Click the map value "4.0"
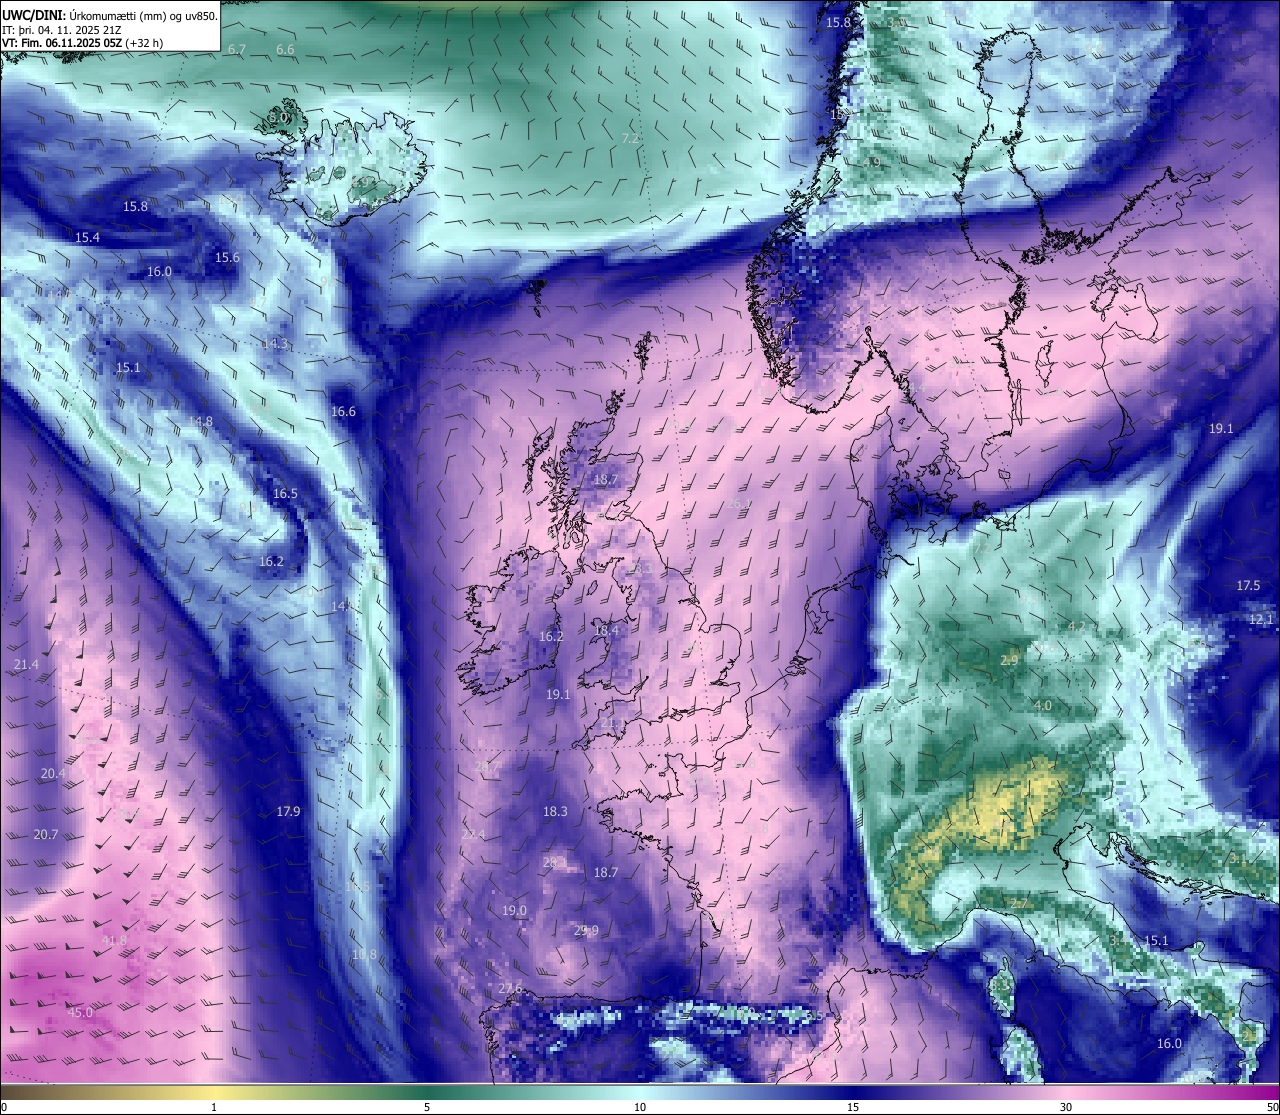1280x1115 pixels. click(1043, 705)
